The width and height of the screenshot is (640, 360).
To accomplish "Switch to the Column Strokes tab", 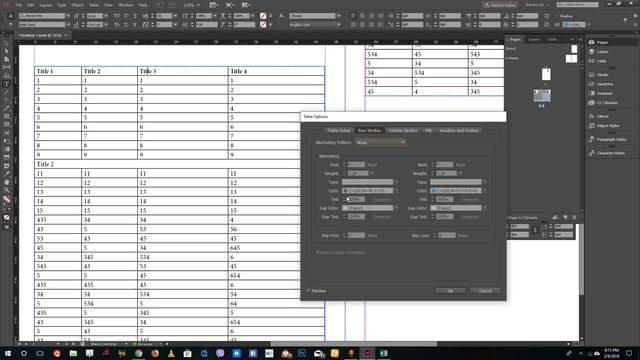I will pos(403,131).
